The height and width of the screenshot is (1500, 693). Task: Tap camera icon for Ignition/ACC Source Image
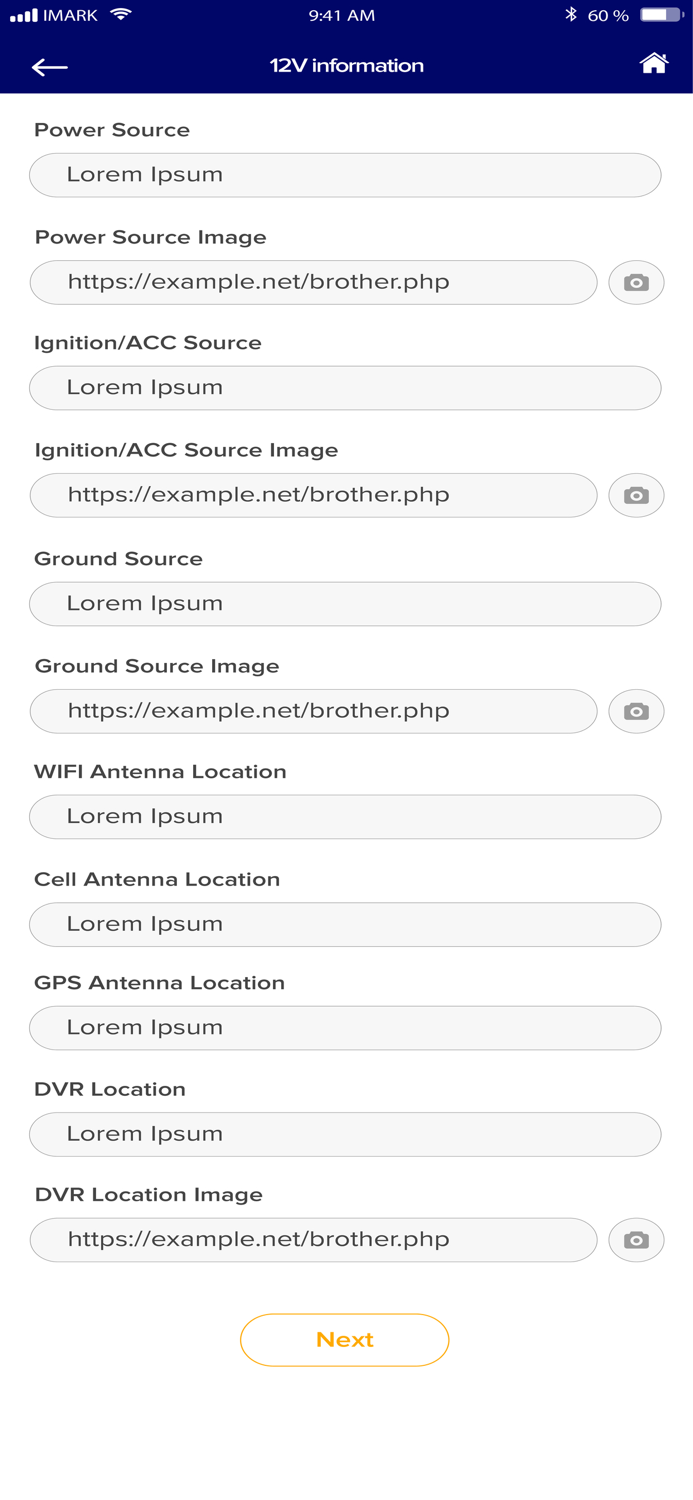click(636, 496)
